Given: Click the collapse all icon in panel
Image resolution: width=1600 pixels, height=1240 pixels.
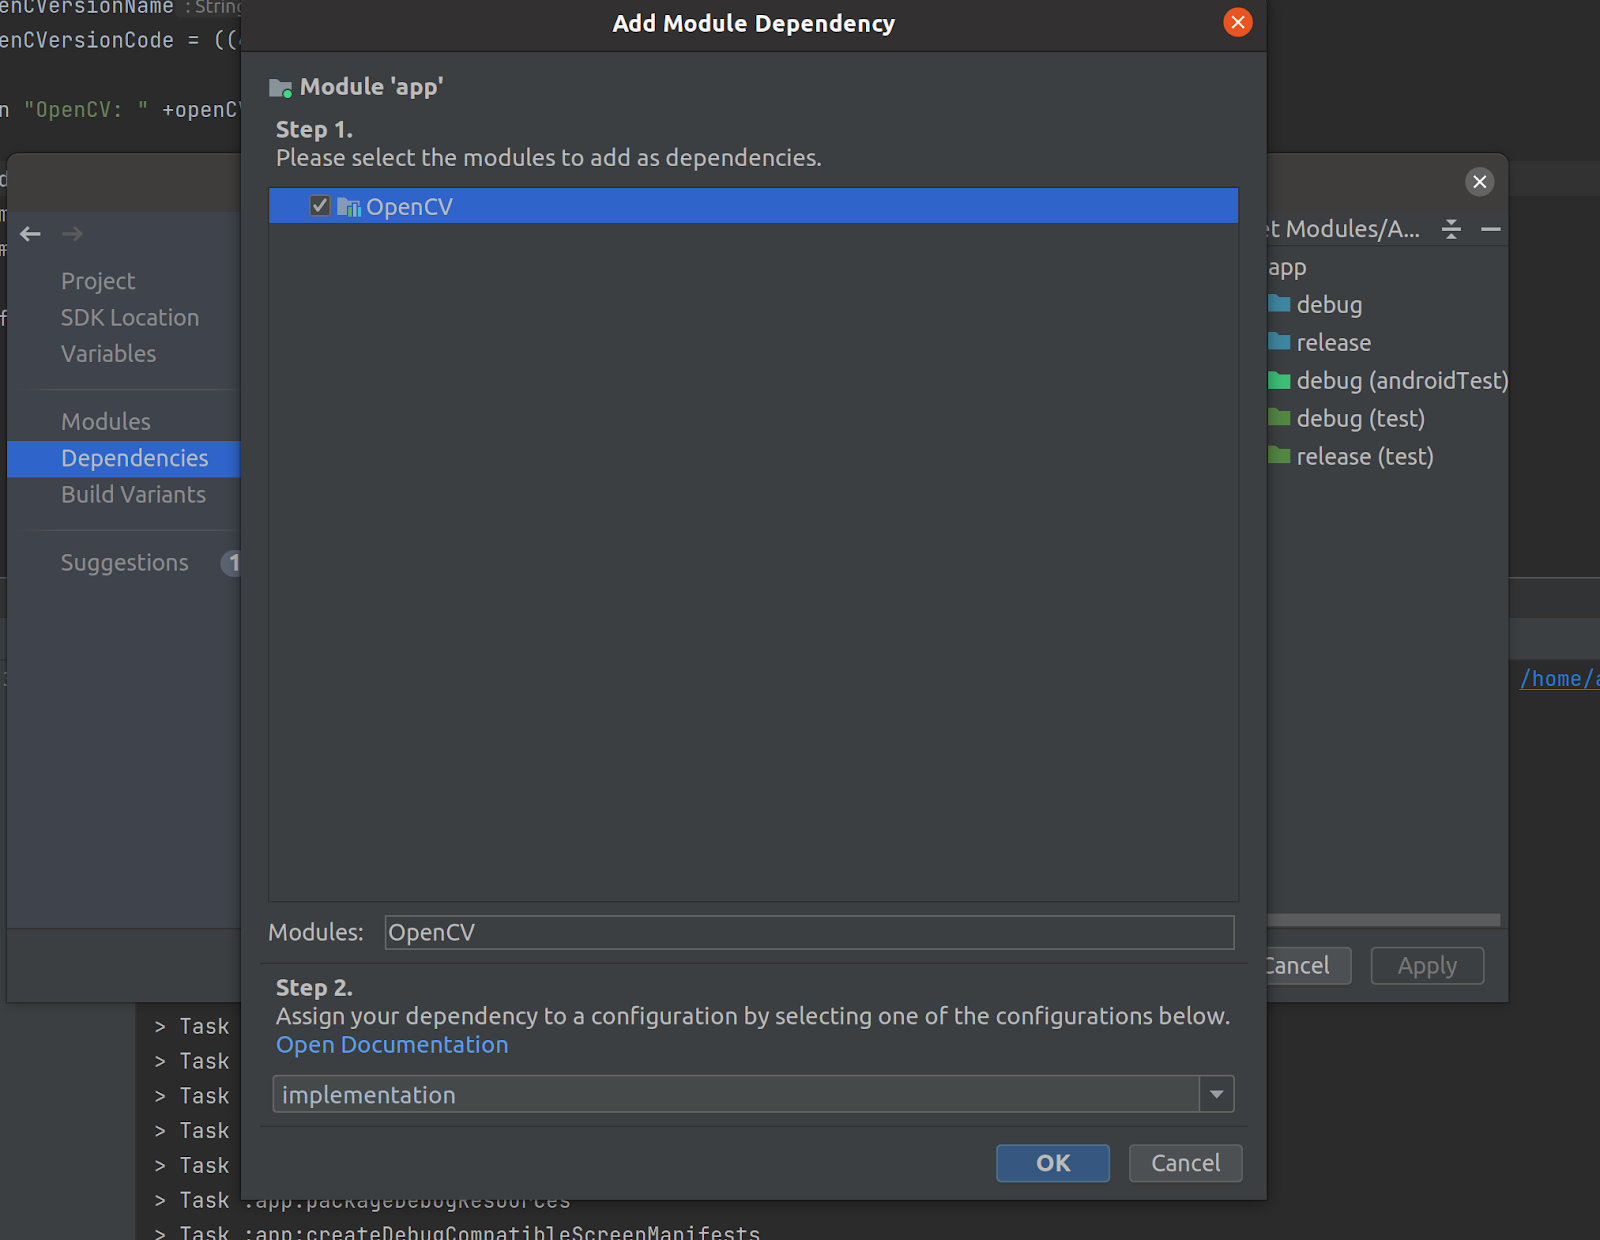Looking at the screenshot, I should 1451,230.
